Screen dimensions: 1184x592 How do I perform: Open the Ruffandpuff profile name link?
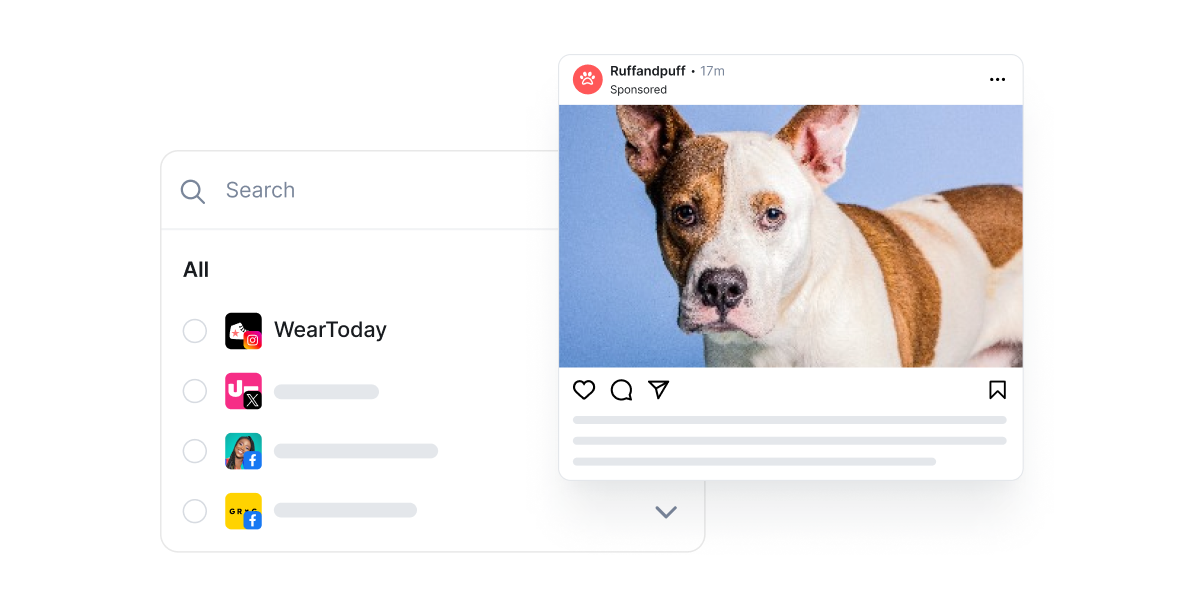647,71
